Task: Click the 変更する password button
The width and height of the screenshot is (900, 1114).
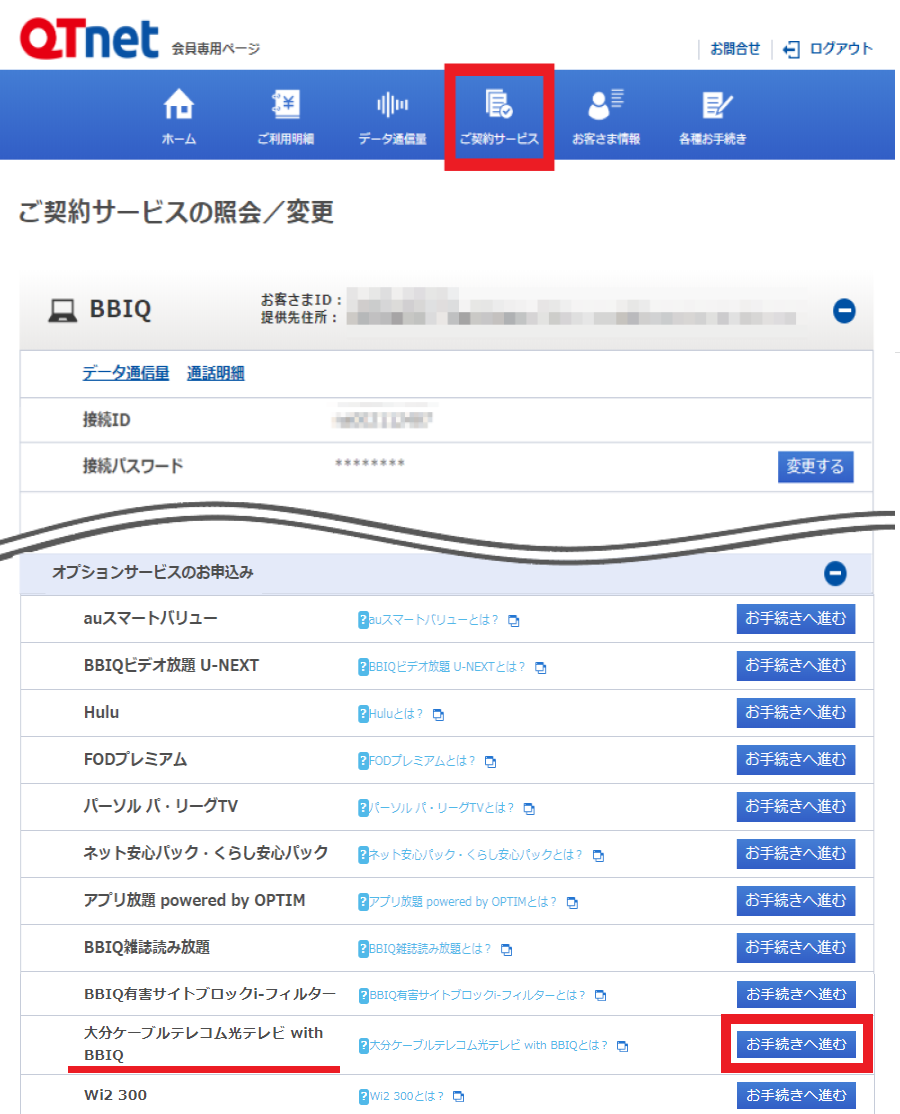Action: 815,467
